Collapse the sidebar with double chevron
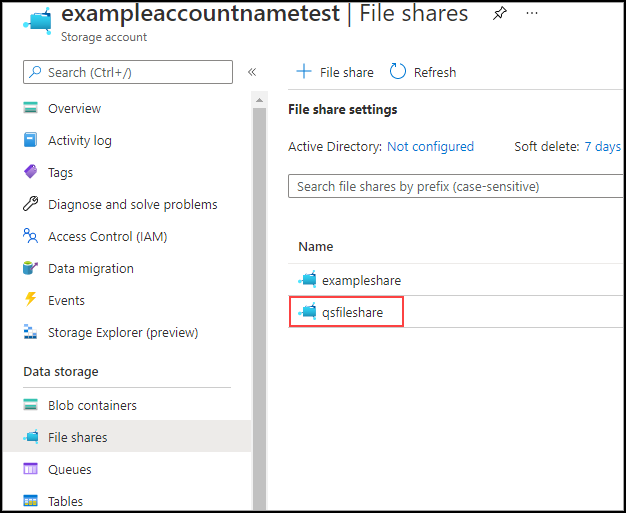 (x=252, y=72)
